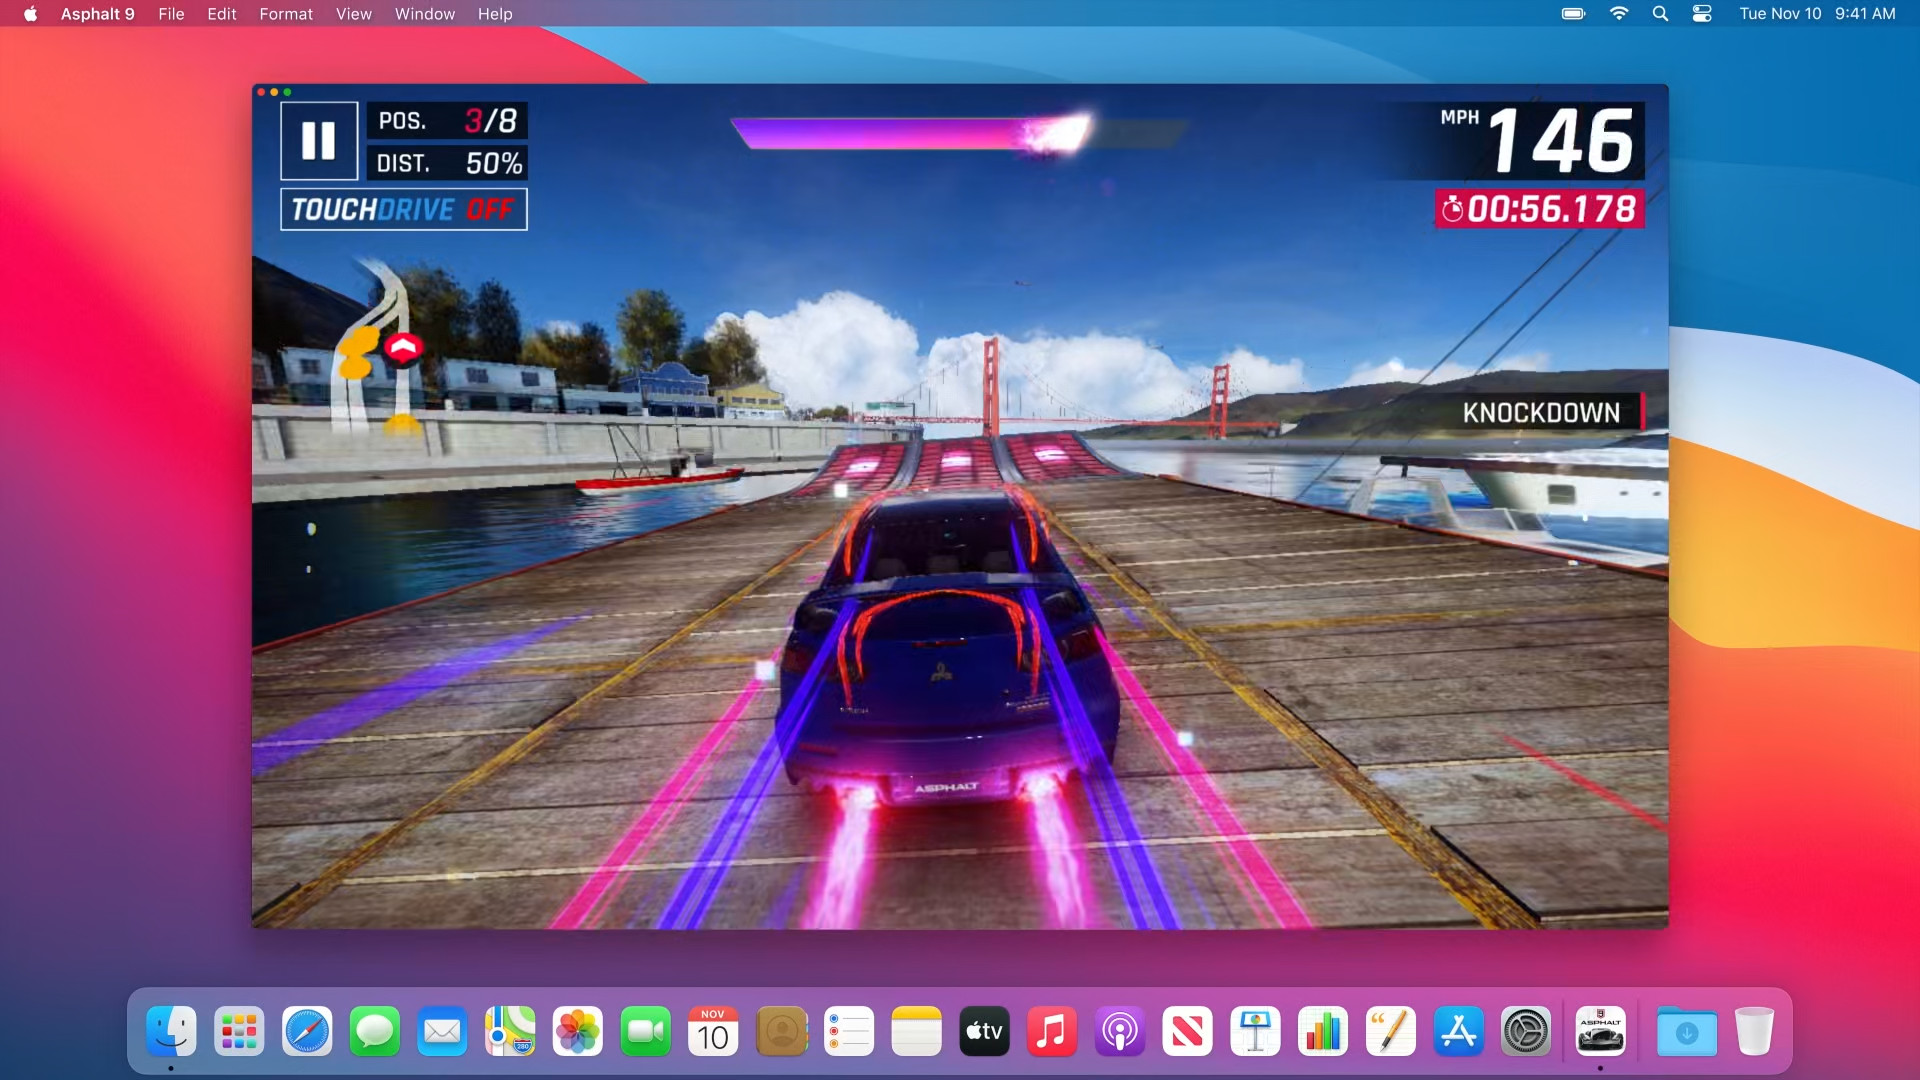Open Podcasts from the Dock
Screen dimensions: 1920x1080
coord(1119,1031)
